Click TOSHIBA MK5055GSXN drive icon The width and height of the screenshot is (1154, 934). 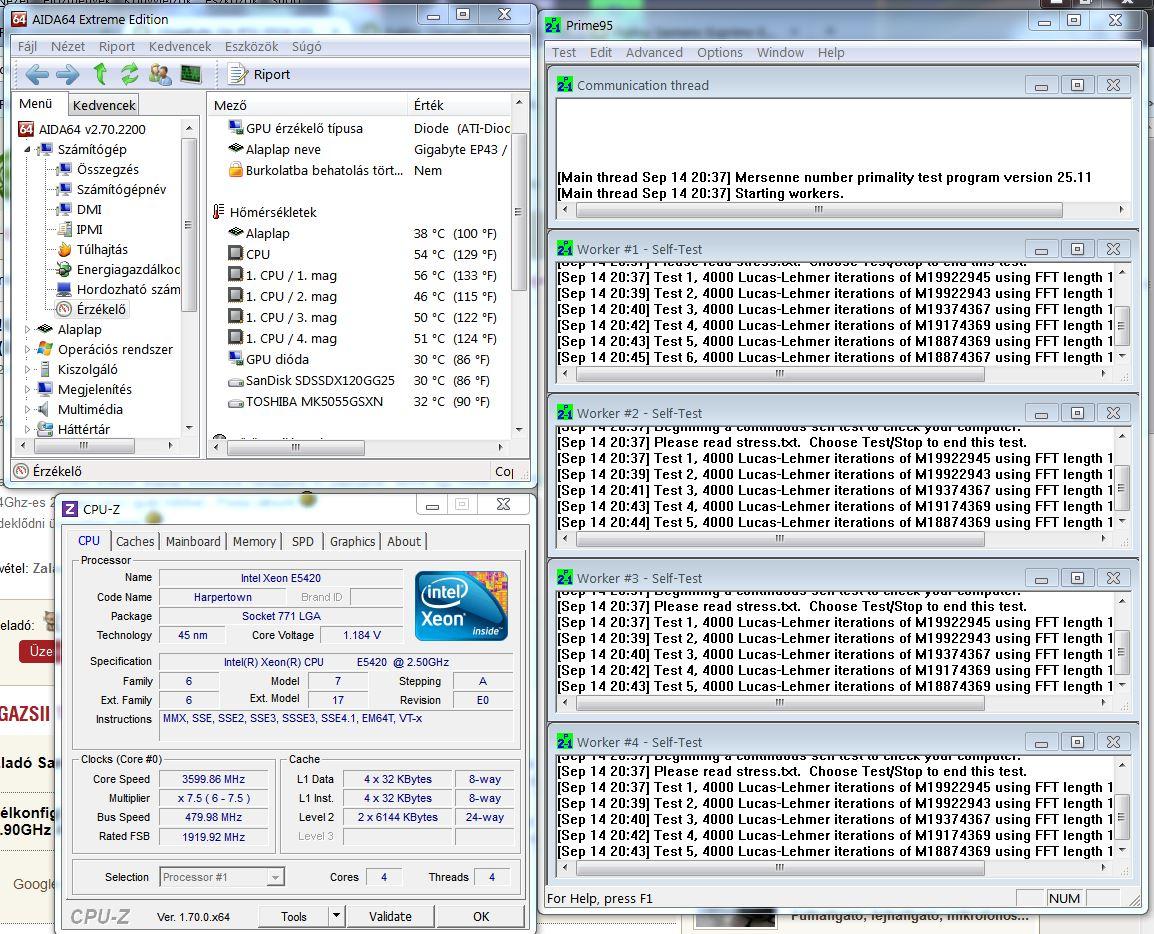coord(236,403)
